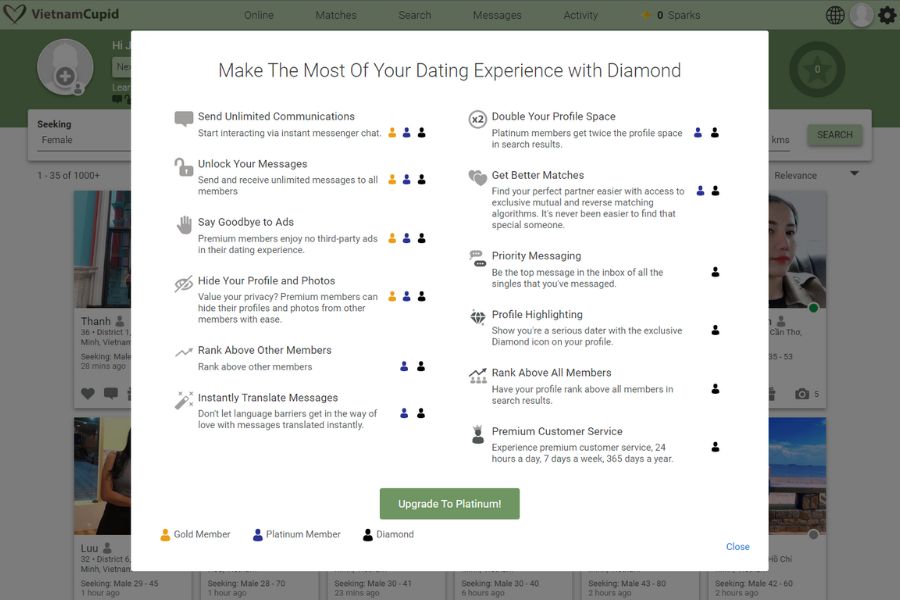900x600 pixels.
Task: Click the VietnamCupid heart logo
Action: tap(14, 15)
